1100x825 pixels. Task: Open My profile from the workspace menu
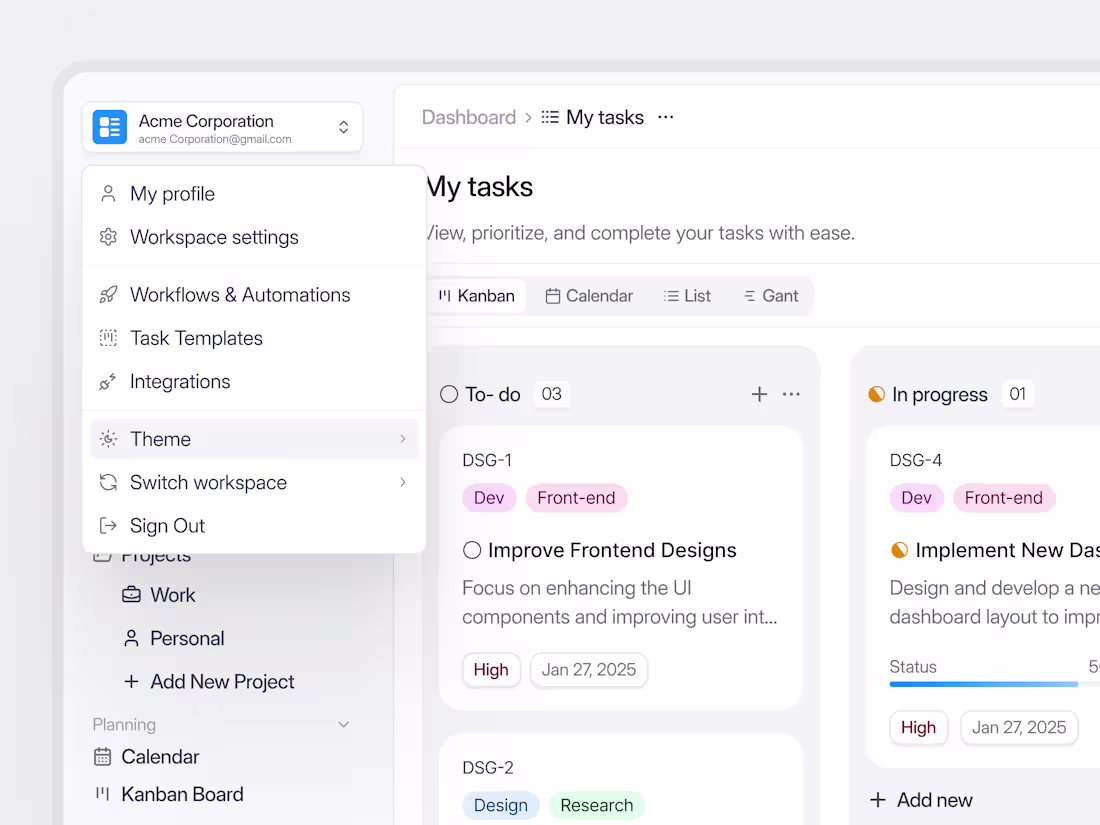tap(171, 193)
